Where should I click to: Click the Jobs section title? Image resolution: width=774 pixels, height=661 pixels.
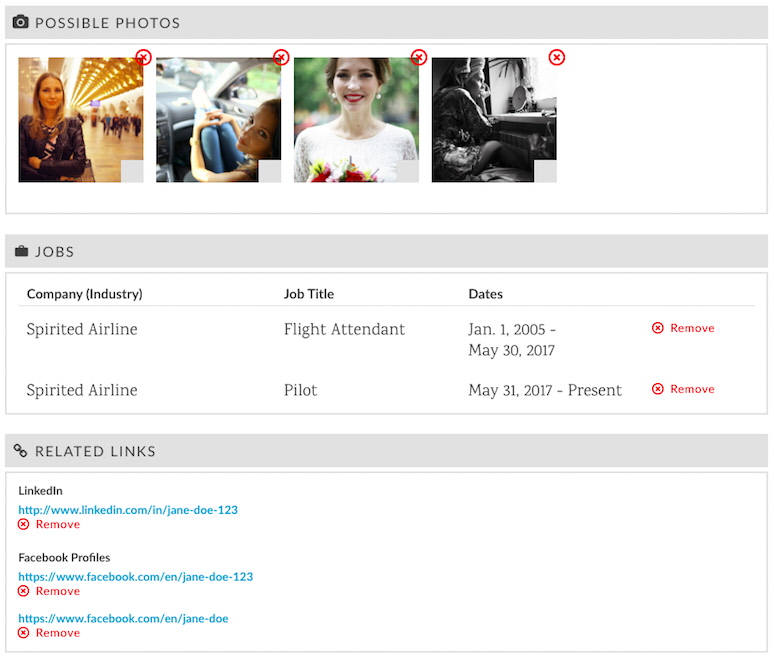55,252
